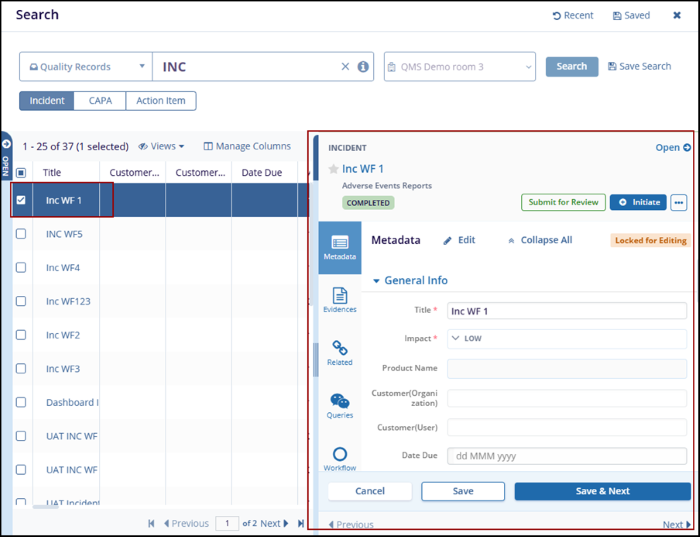This screenshot has width=700, height=537.
Task: Open the Workflow sidebar icon
Action: click(339, 458)
